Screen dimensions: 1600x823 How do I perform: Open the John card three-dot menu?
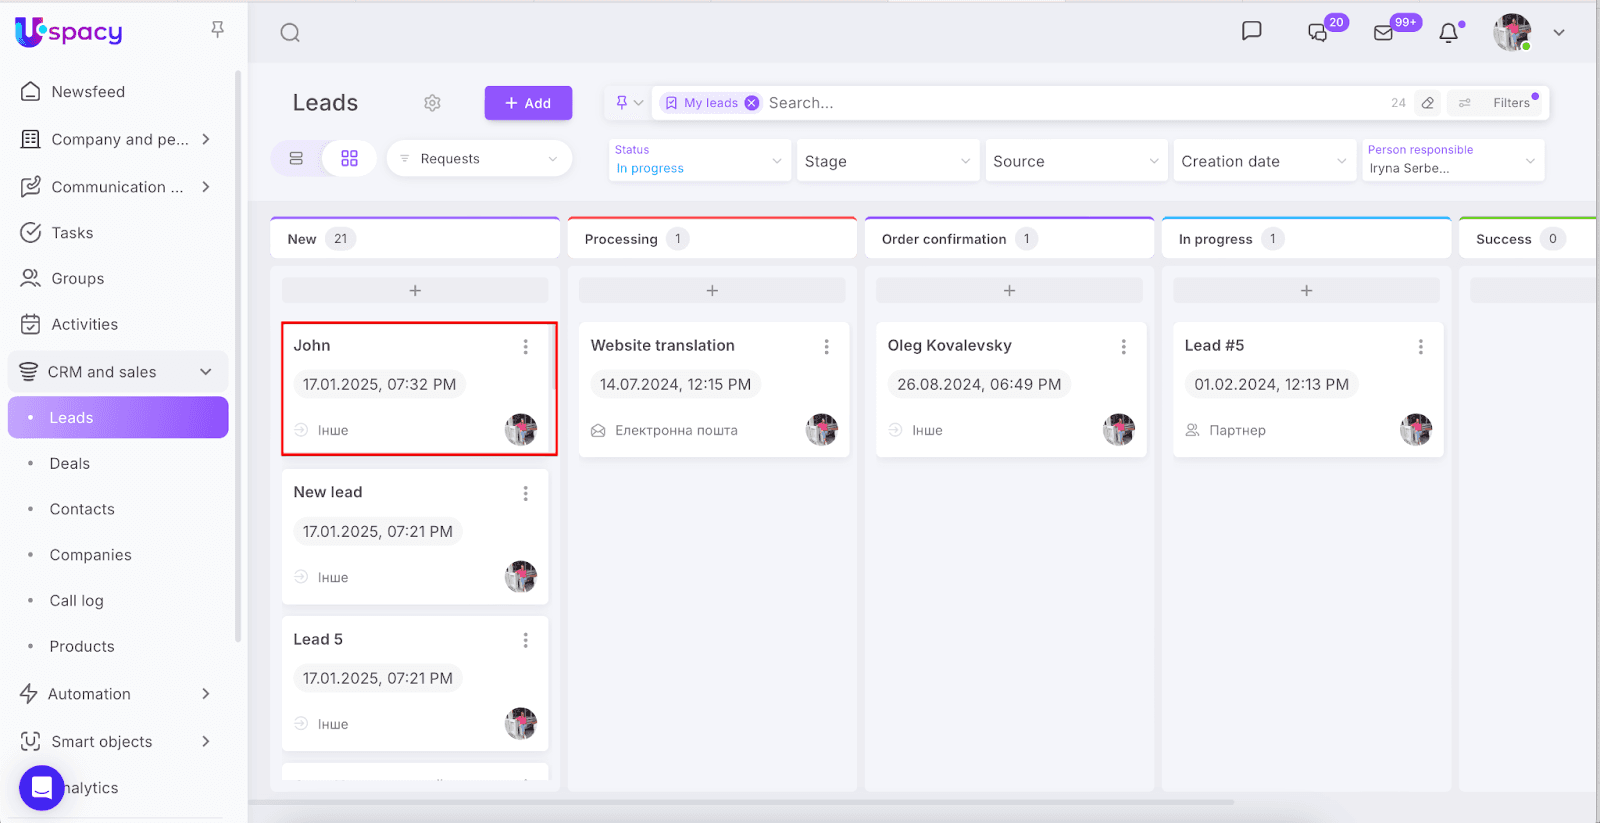point(525,347)
